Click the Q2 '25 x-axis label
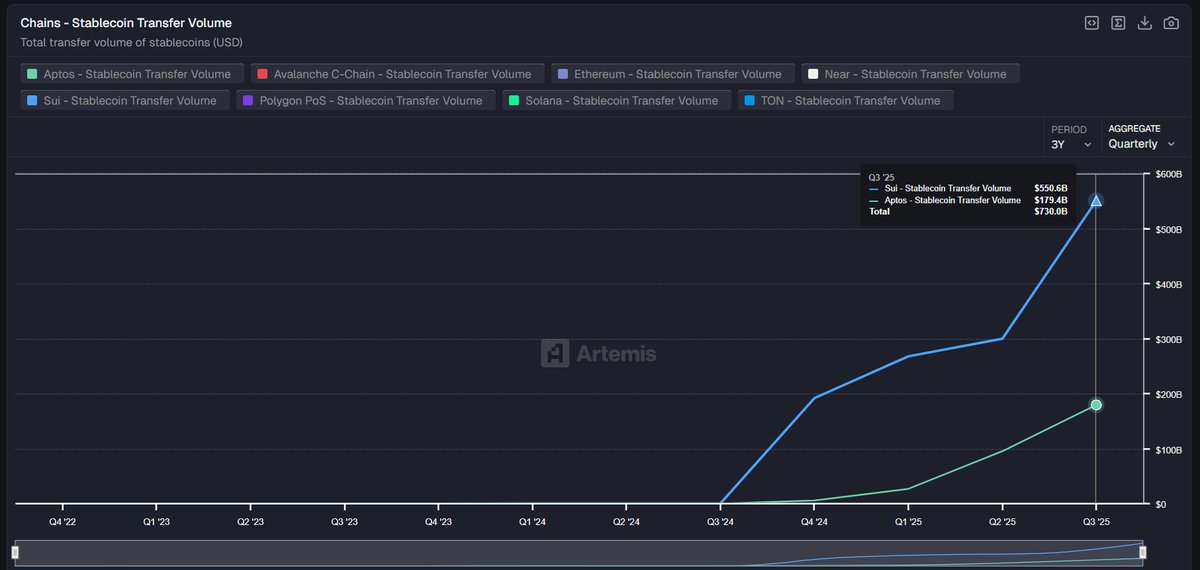1200x570 pixels. pyautogui.click(x=1002, y=522)
